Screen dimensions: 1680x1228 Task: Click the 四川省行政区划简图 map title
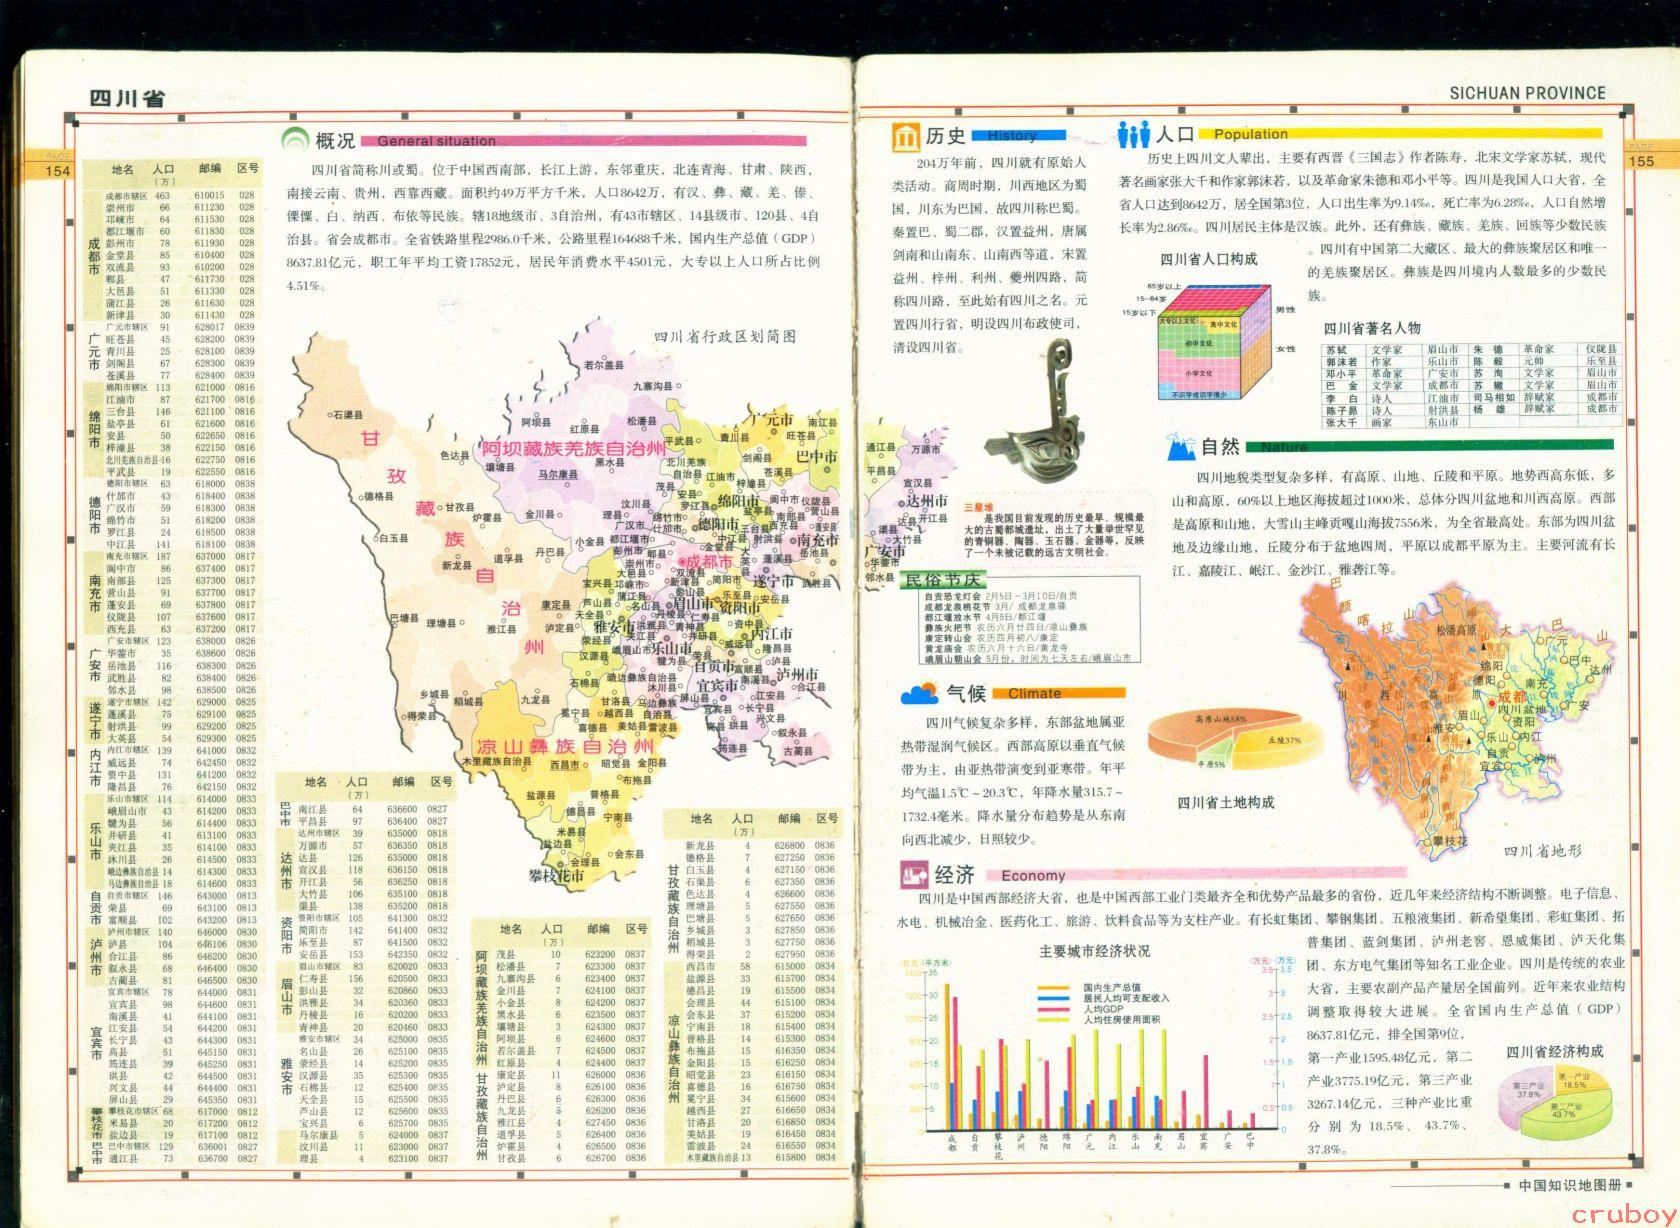726,337
